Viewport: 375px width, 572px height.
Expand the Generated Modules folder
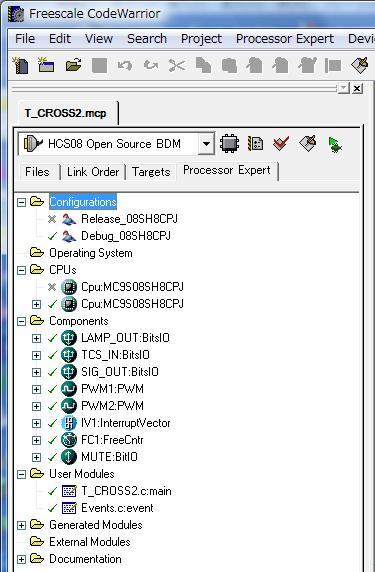pyautogui.click(x=22, y=525)
